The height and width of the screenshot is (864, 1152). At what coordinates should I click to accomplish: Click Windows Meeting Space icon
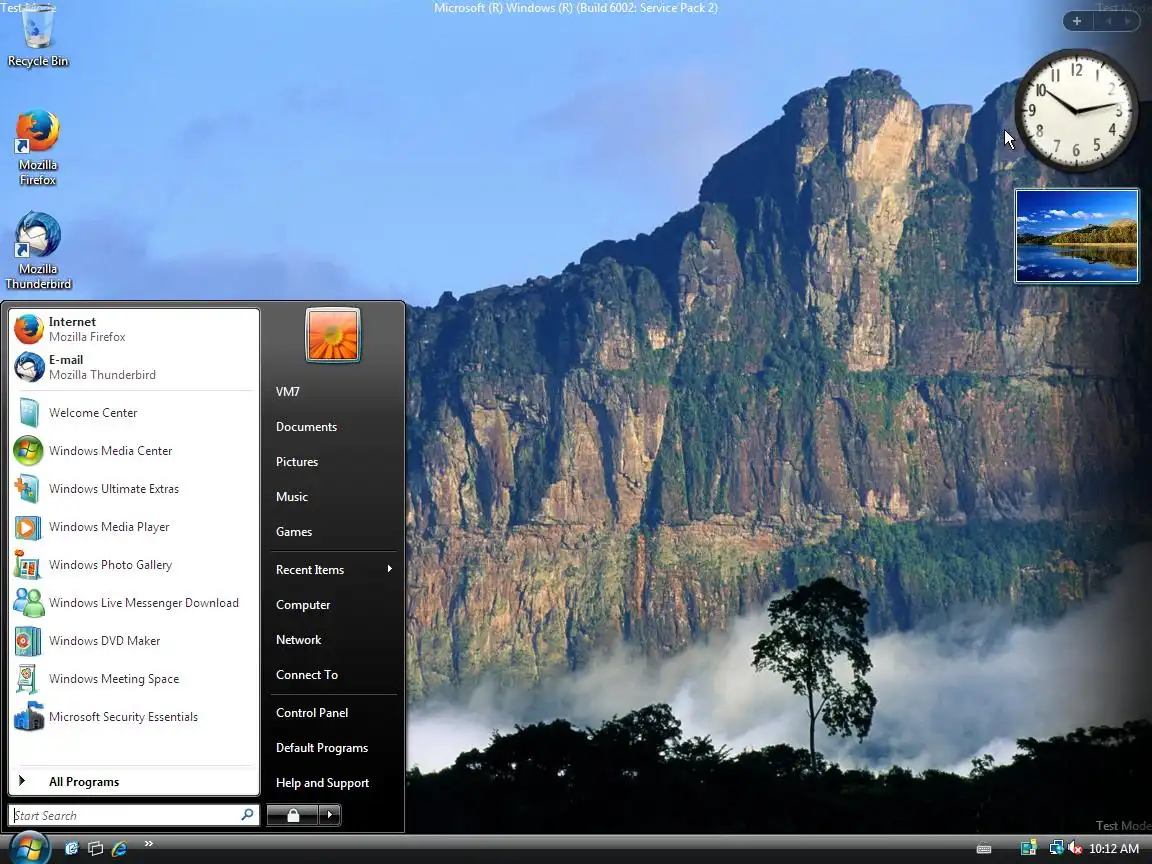(x=27, y=680)
